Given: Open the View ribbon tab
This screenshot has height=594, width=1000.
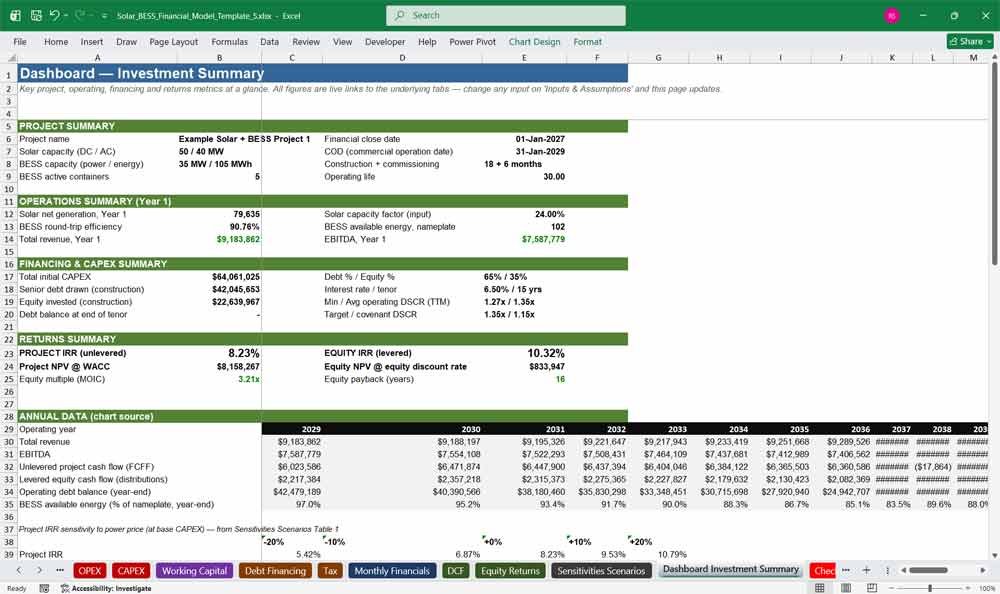Looking at the screenshot, I should [x=342, y=41].
